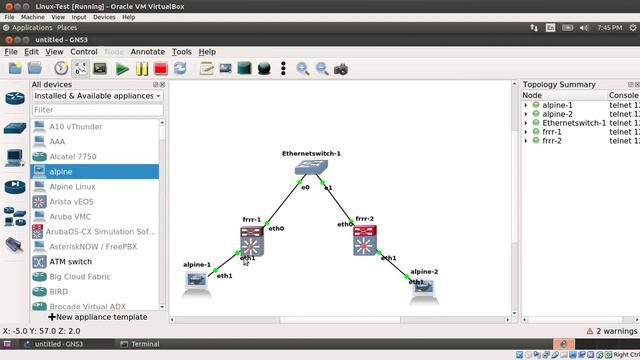This screenshot has width=640, height=360.
Task: Take a screenshot with camera icon
Action: point(341,69)
